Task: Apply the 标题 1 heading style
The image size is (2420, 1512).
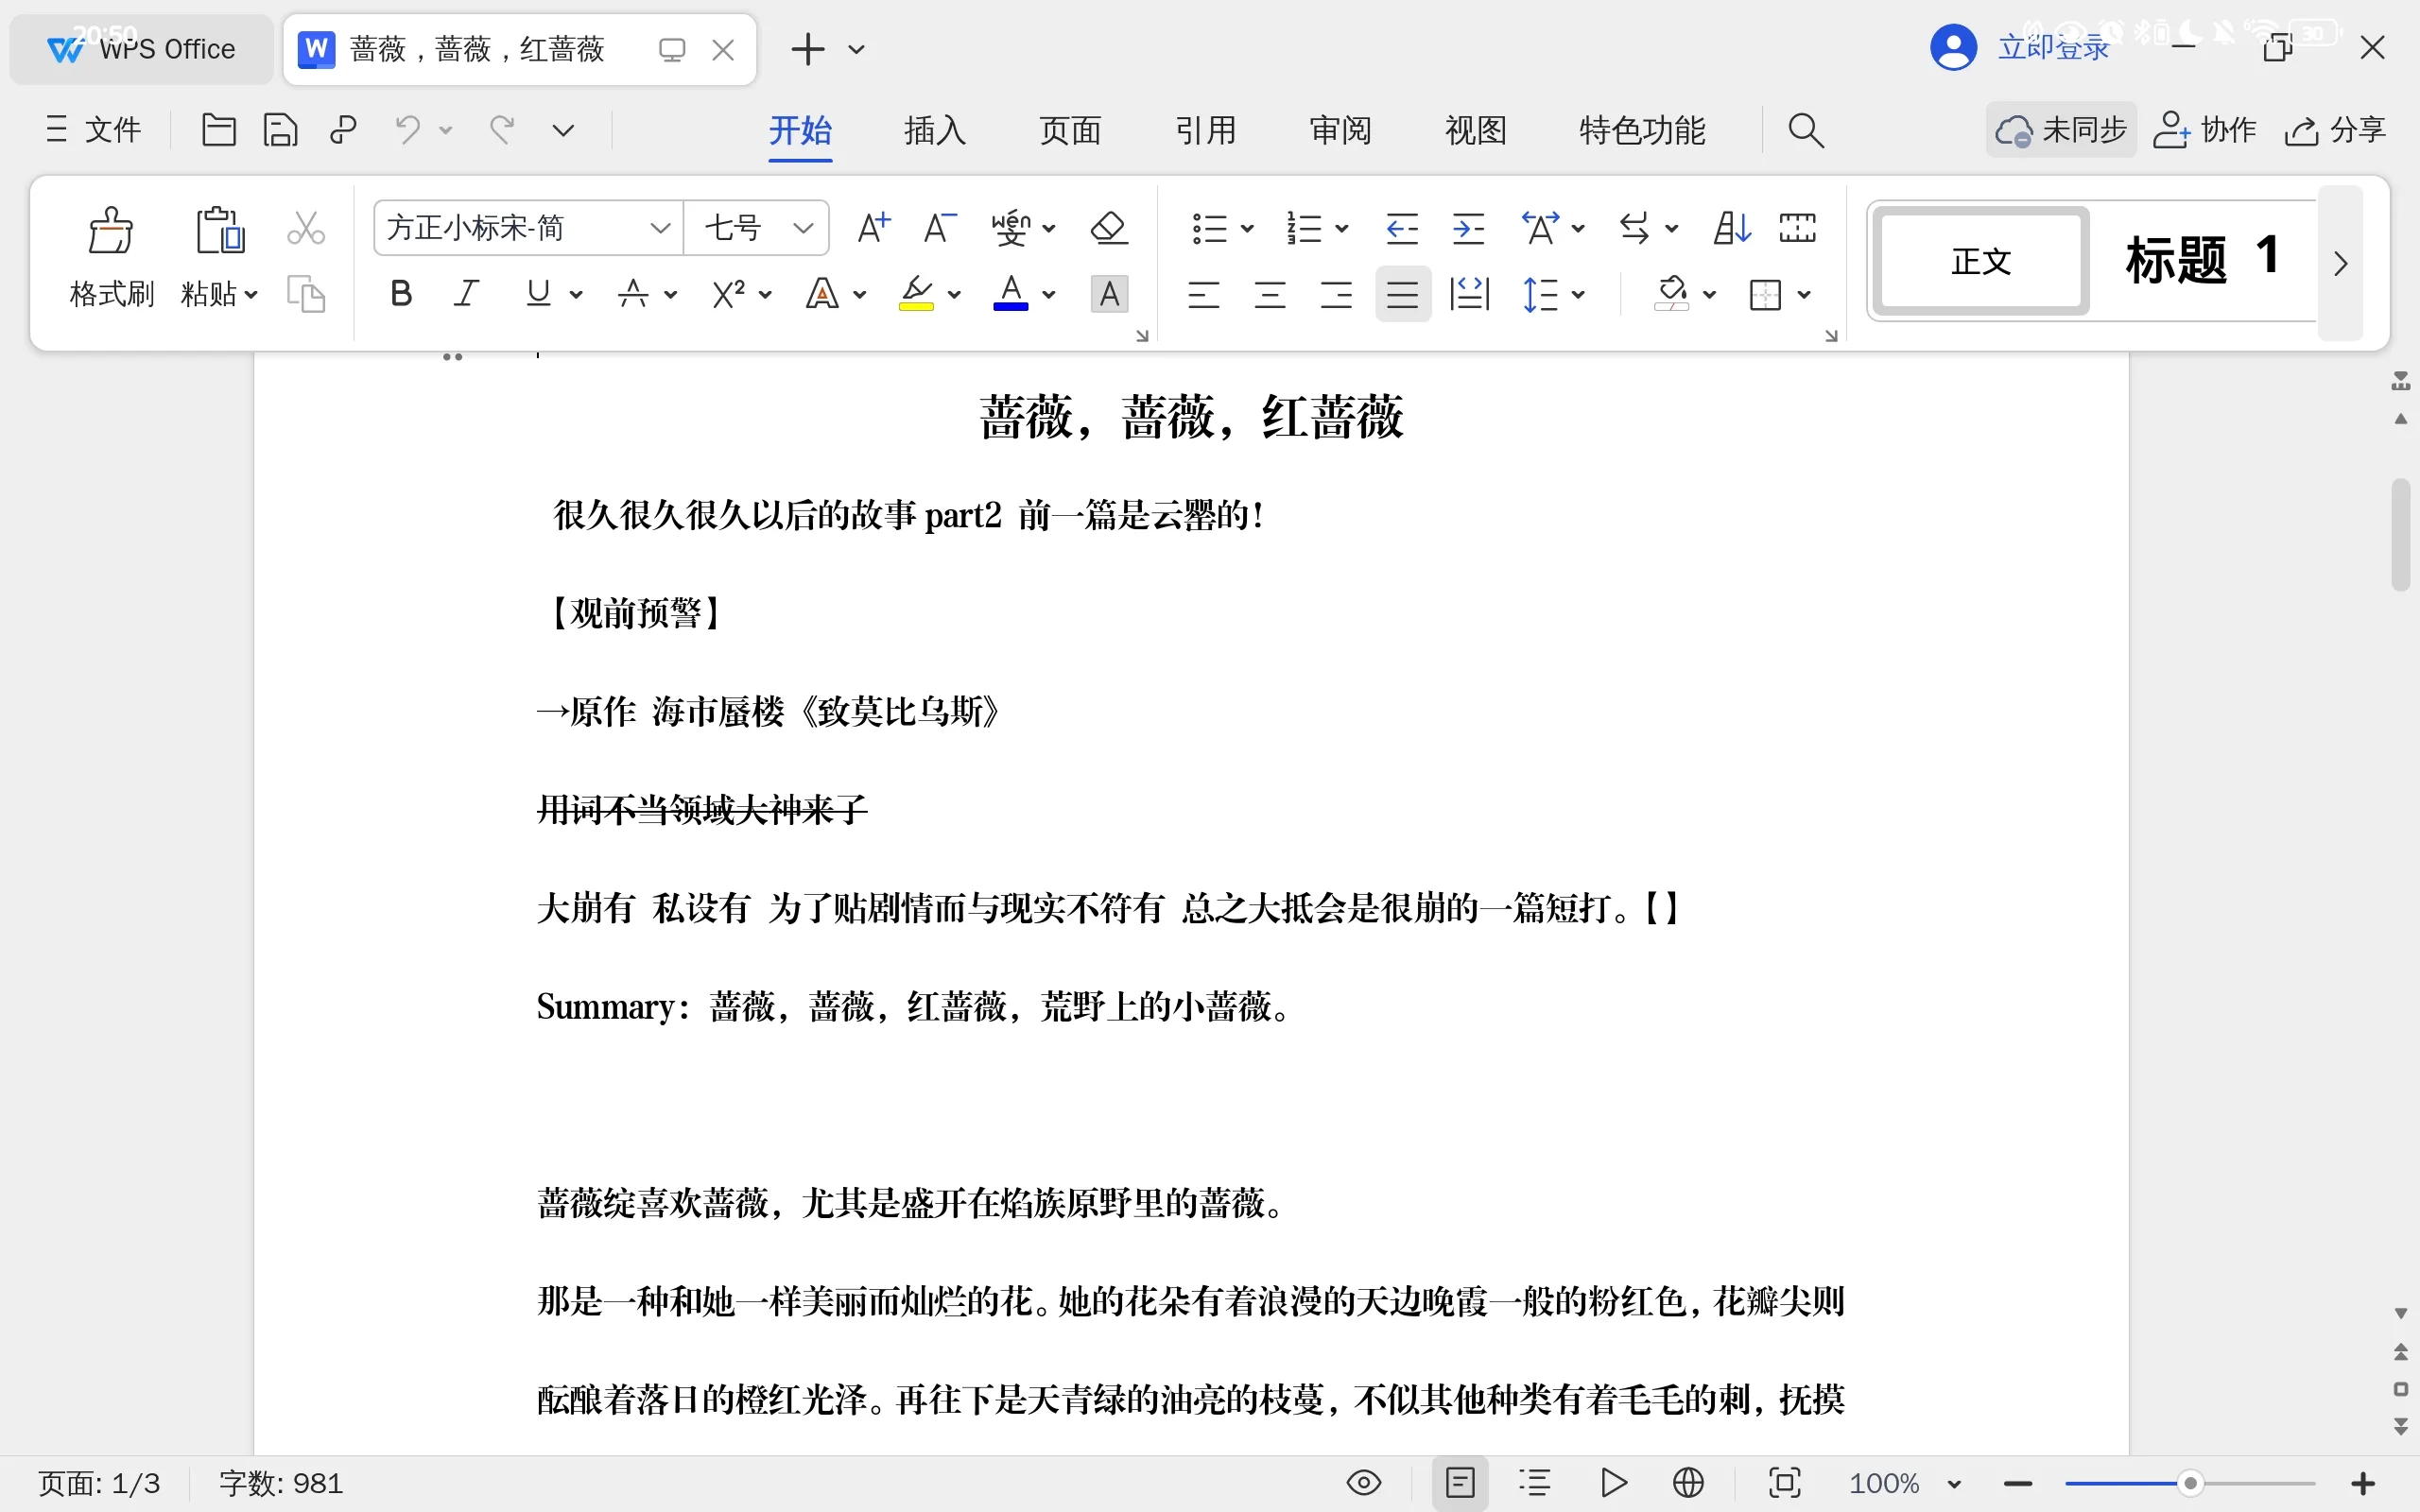Action: point(2202,260)
